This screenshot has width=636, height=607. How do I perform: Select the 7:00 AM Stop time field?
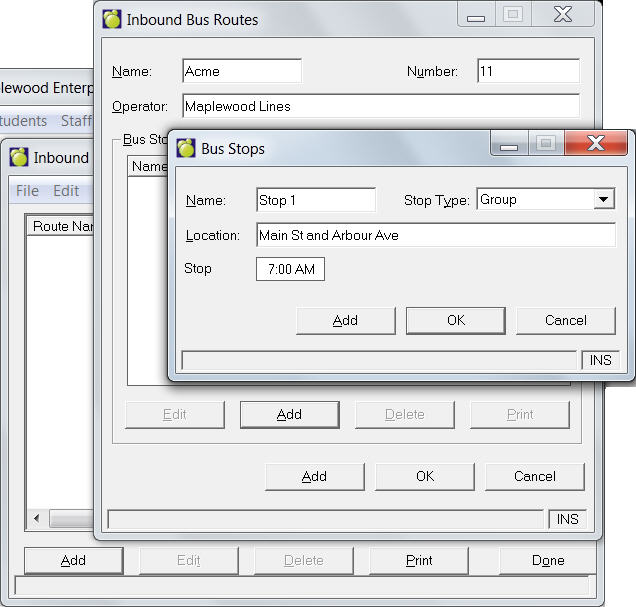[x=290, y=269]
